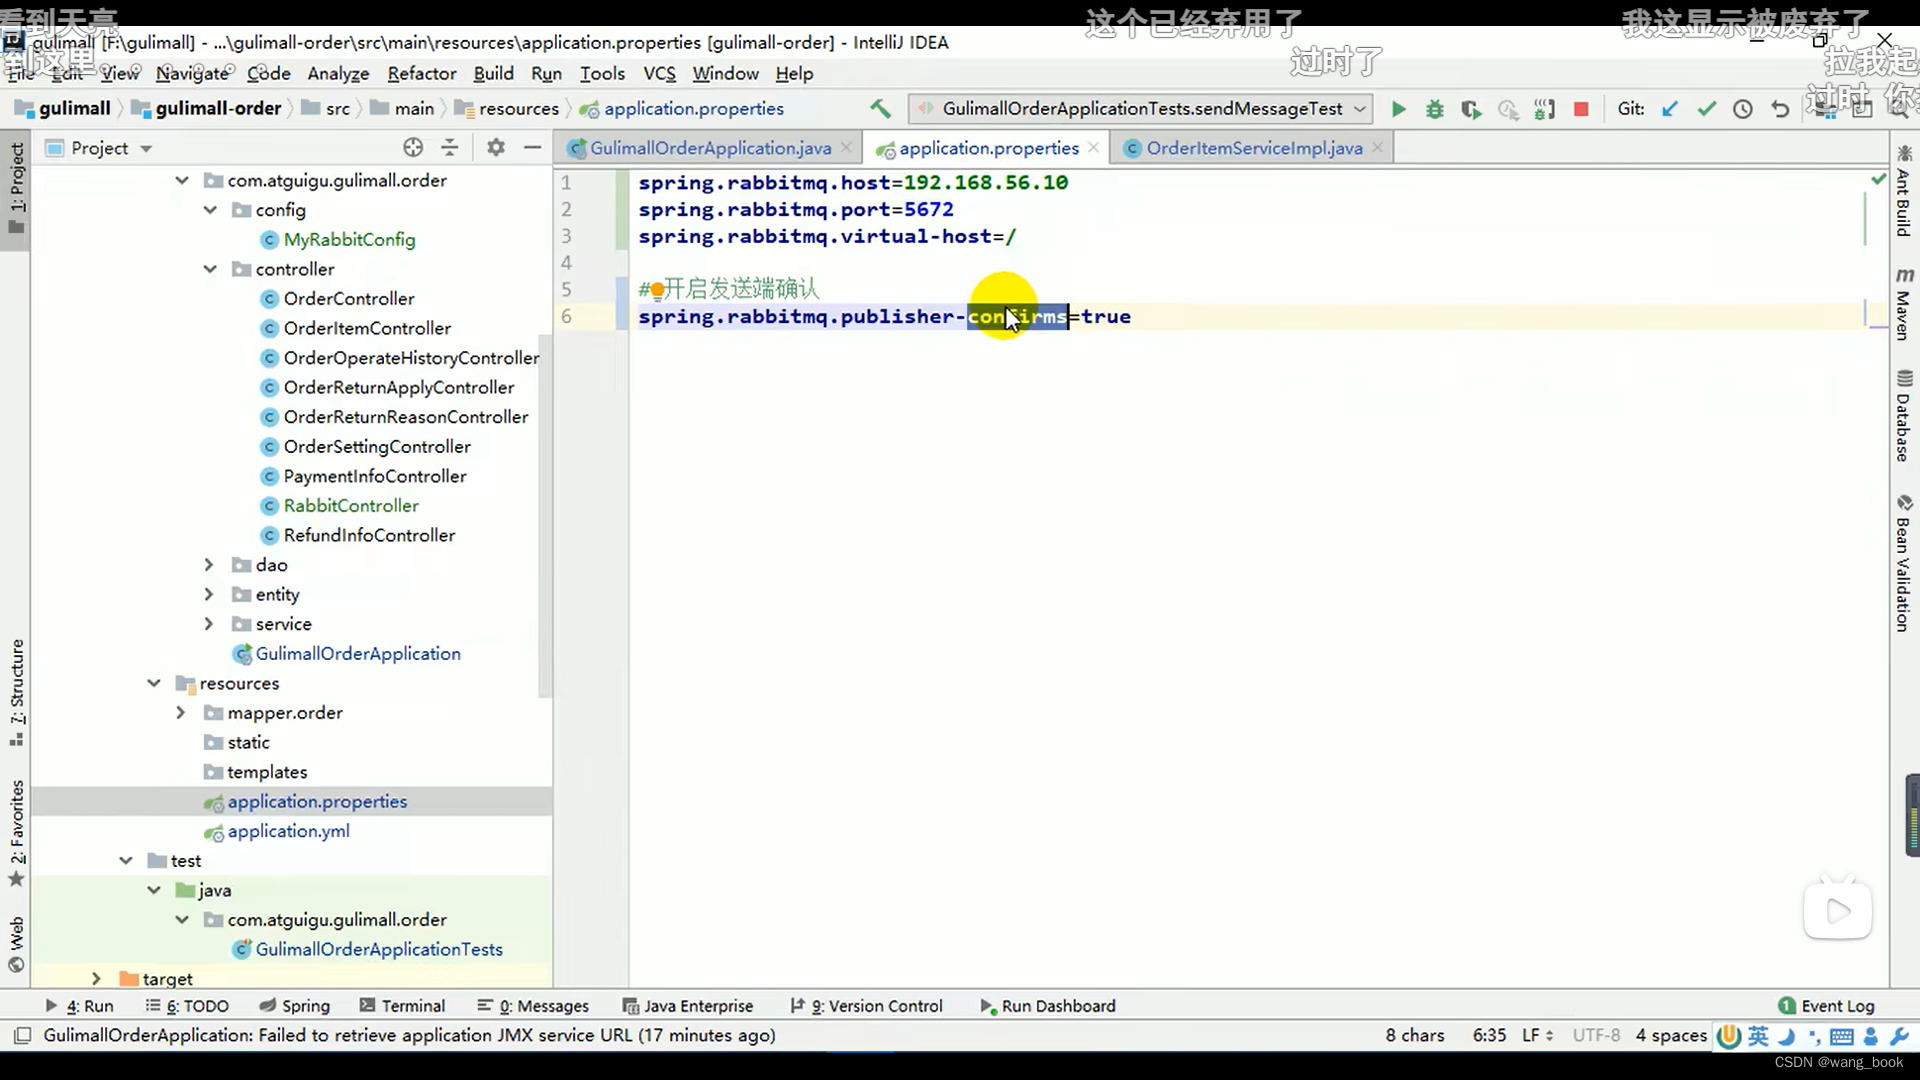Revert changes with undo arrow icon
This screenshot has width=1920, height=1080.
(x=1780, y=109)
